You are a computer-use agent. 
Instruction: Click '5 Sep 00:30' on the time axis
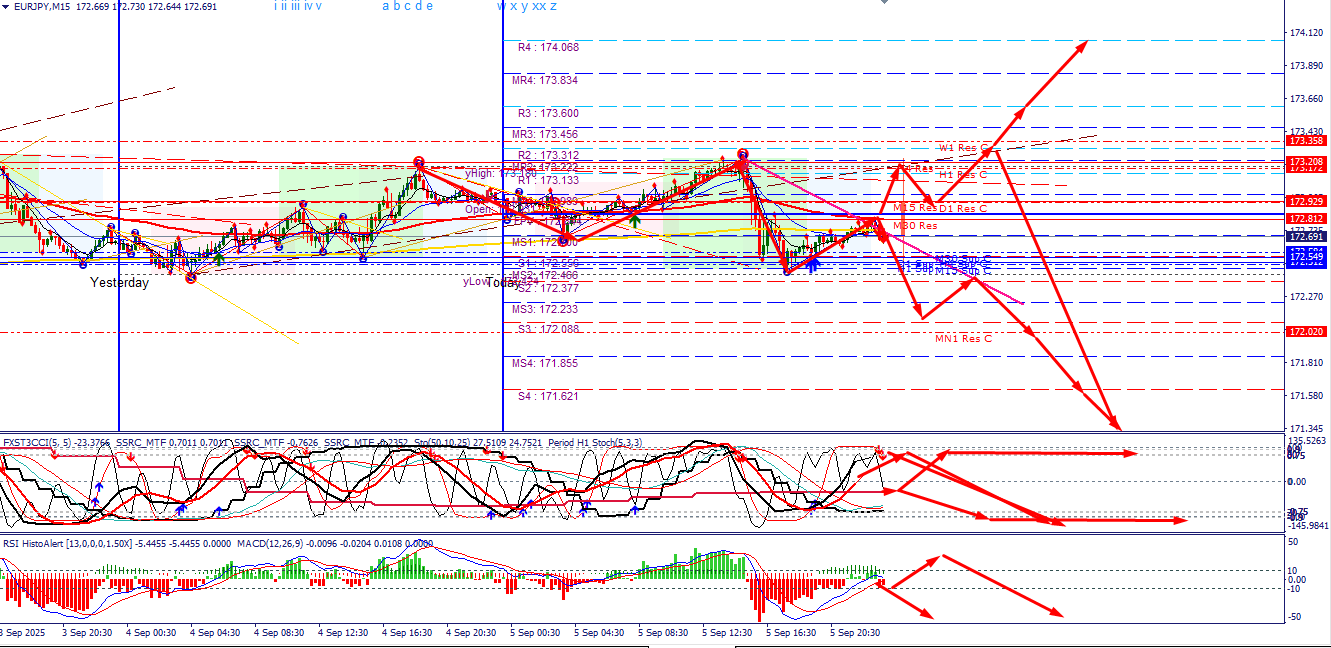click(535, 632)
